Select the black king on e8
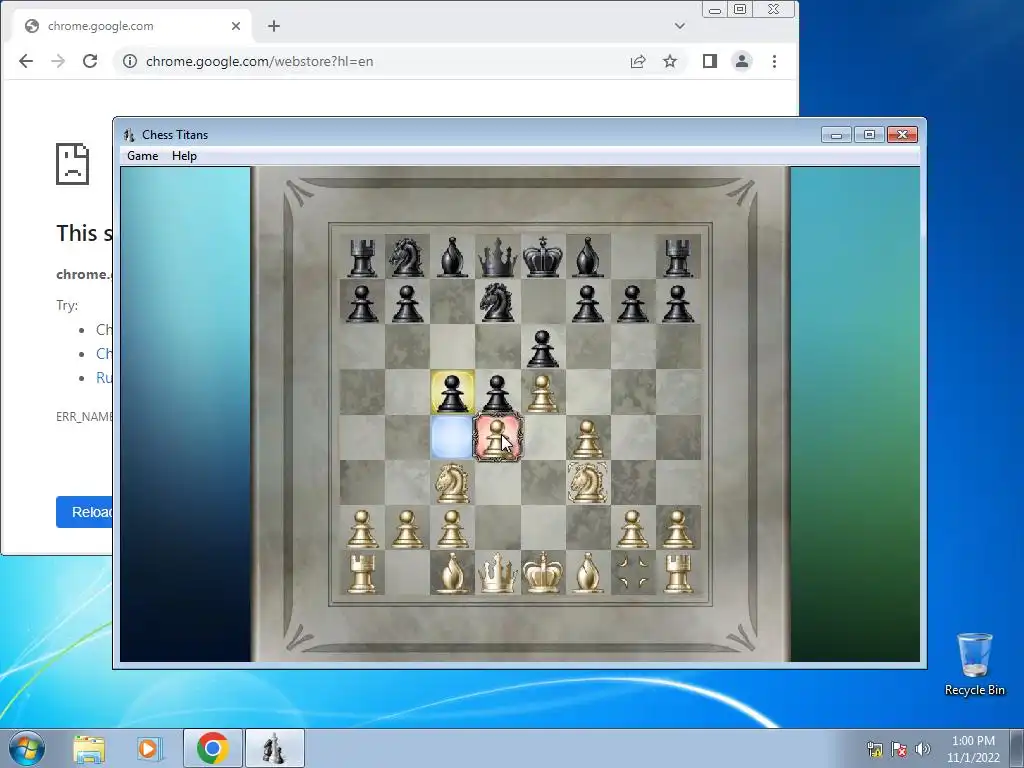 click(x=543, y=257)
